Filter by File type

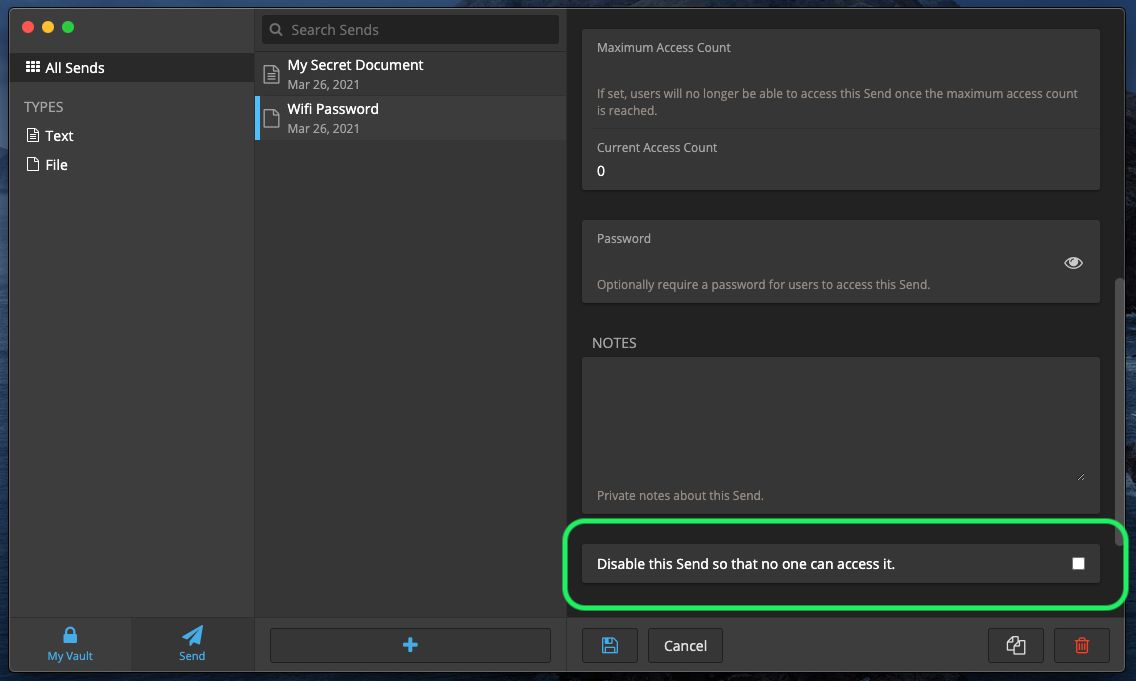(46, 164)
